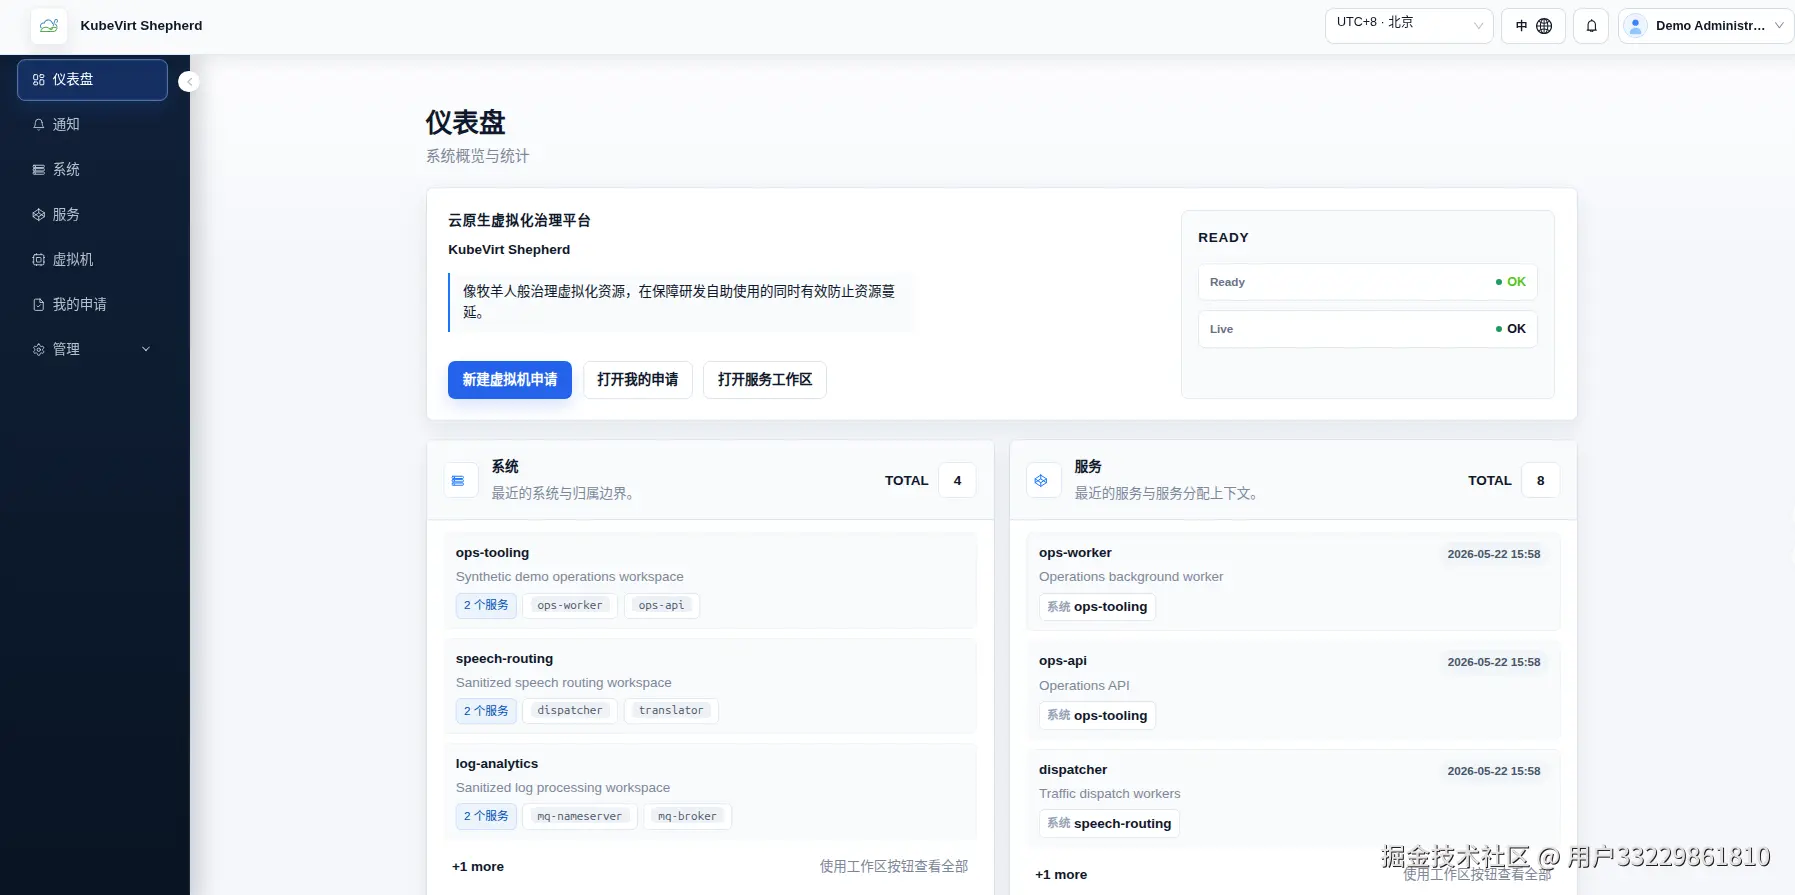Click the dispatcher tag under speech-routing
1795x895 pixels.
(570, 711)
